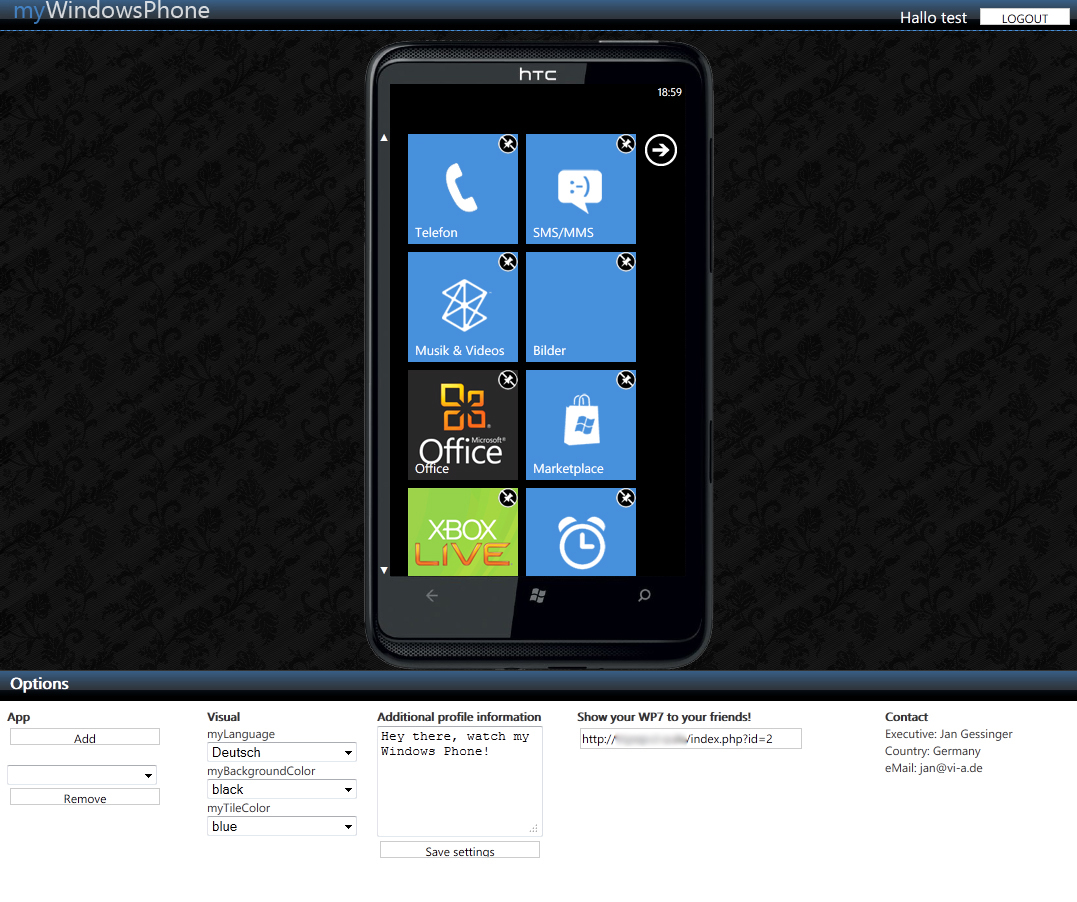Viewport: 1077px width, 902px height.
Task: Open the myLanguage dropdown showing Deutsch
Action: (x=282, y=752)
